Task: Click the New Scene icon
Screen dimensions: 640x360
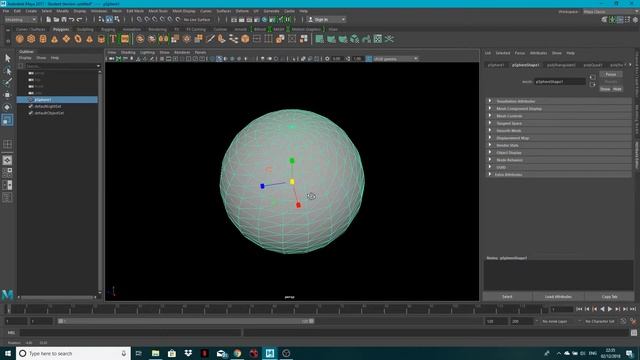Action: pos(49,20)
